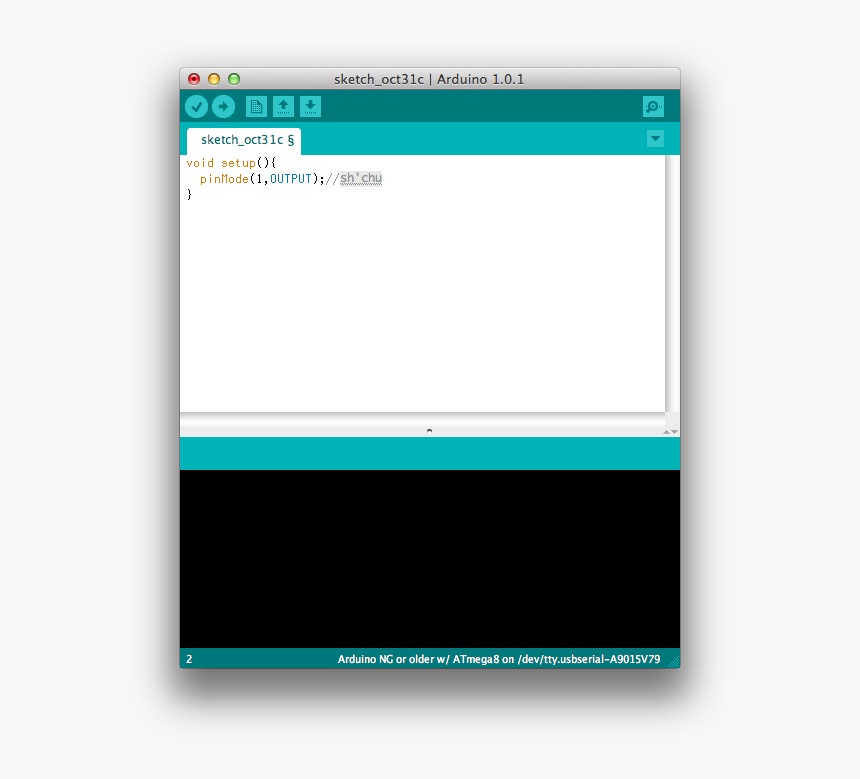Save the sketch with the down-arrow icon

pos(310,106)
